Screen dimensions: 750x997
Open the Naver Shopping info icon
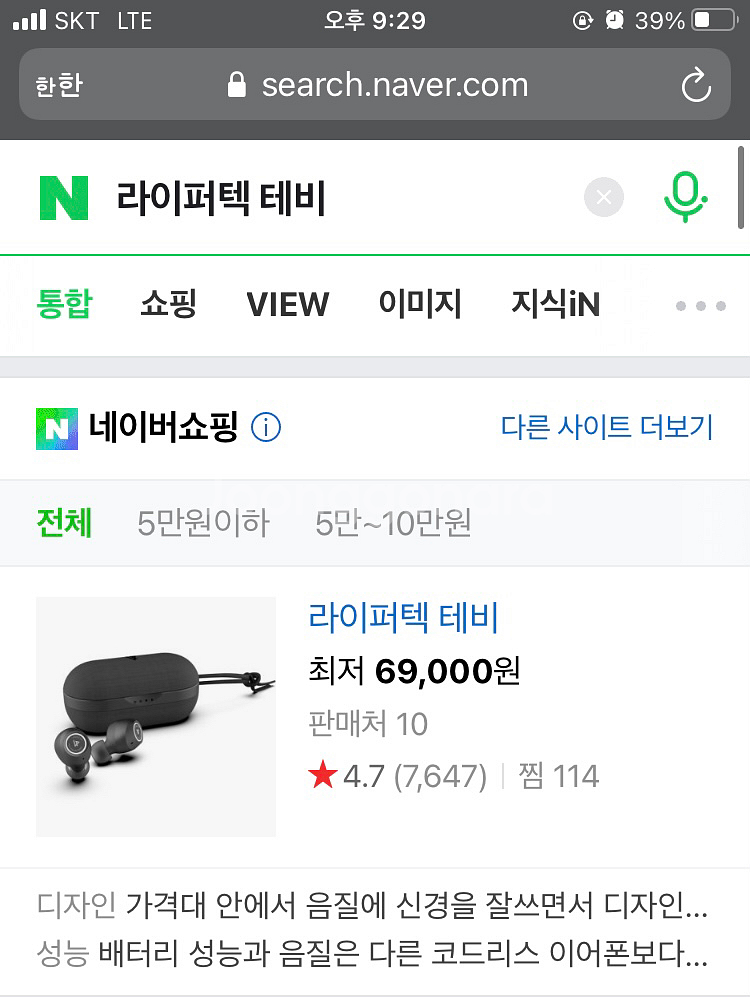point(266,427)
